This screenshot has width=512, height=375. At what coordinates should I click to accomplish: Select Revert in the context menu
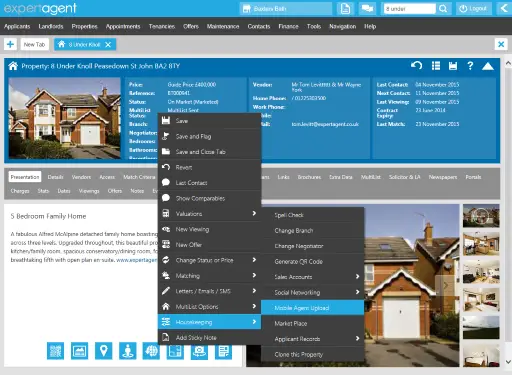point(209,167)
